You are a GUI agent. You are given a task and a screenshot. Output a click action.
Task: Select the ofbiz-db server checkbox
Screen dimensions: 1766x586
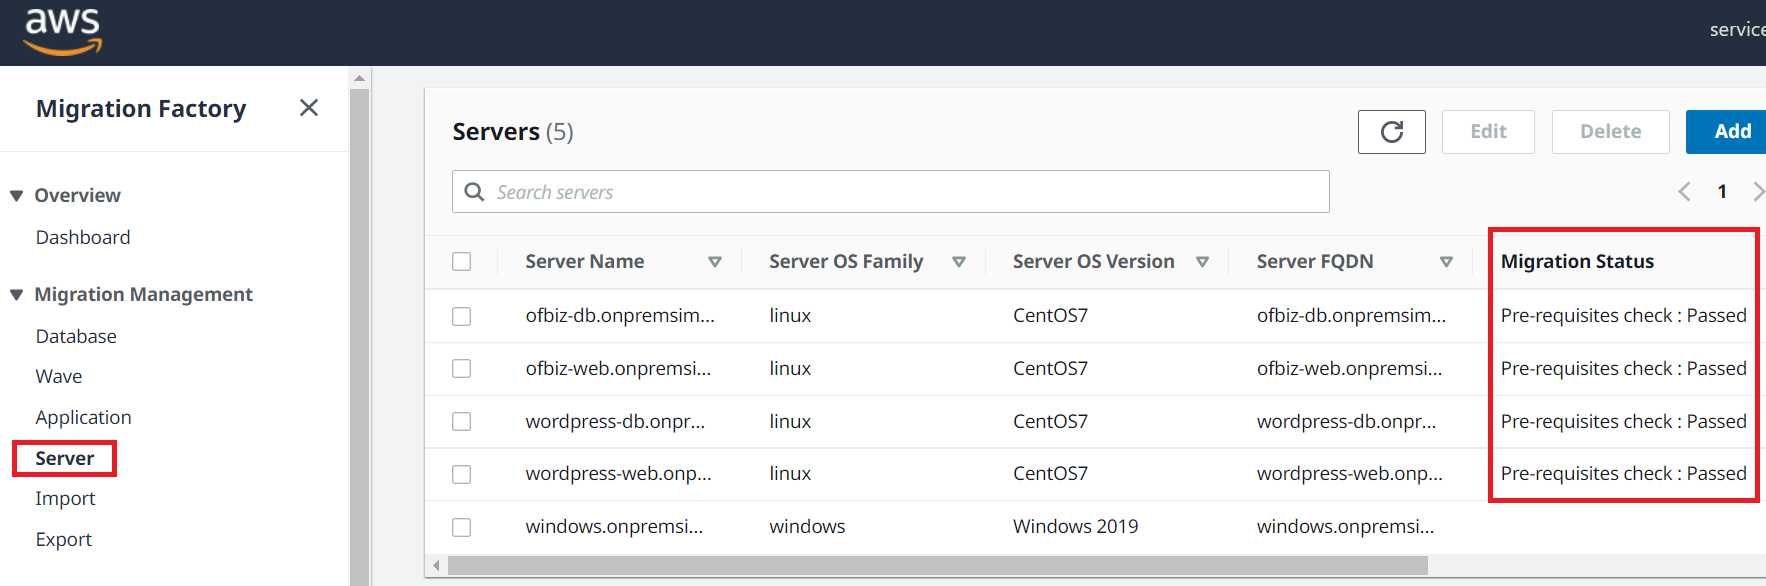point(461,316)
